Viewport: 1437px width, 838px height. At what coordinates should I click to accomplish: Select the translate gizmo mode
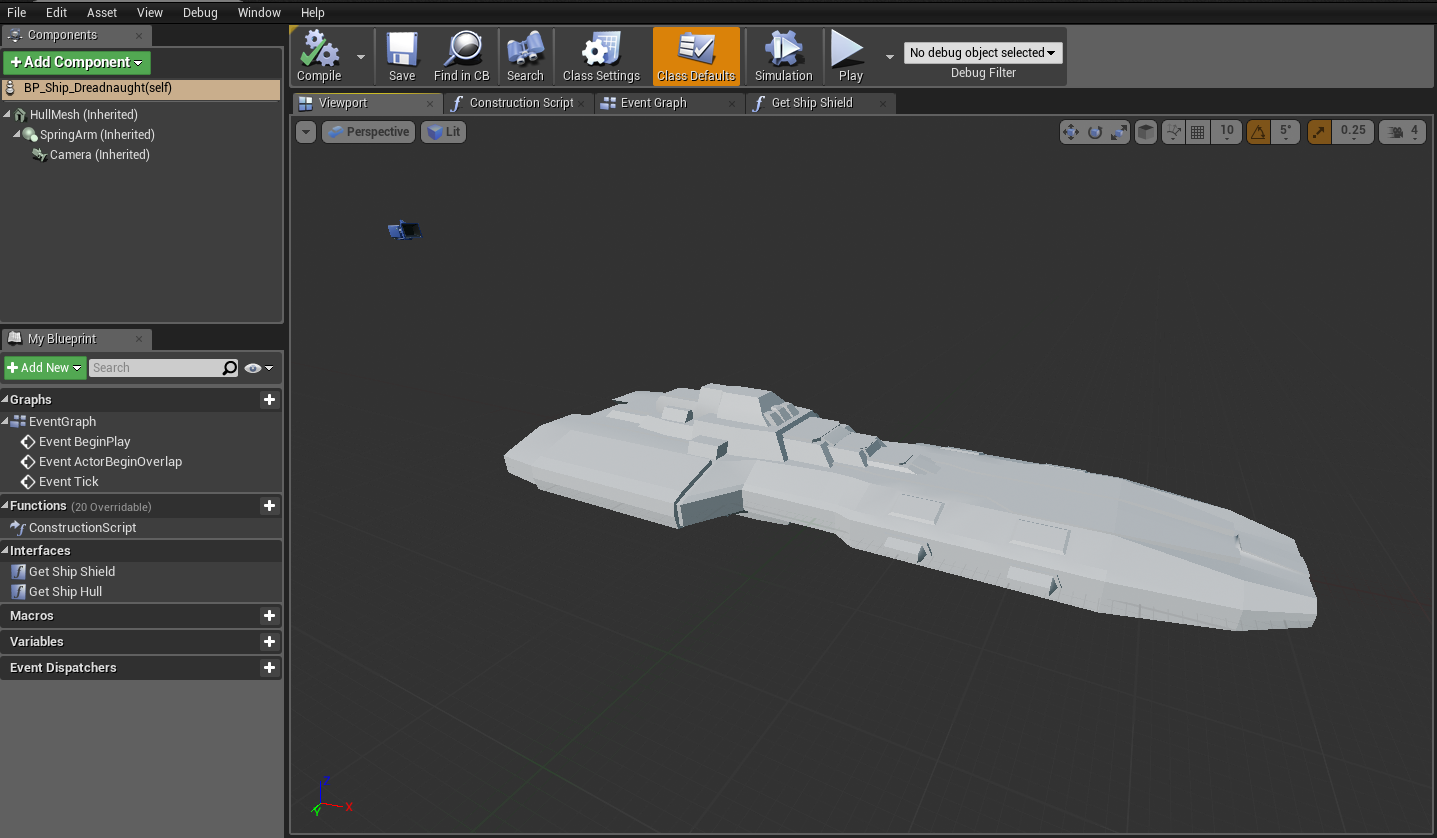pos(1071,132)
